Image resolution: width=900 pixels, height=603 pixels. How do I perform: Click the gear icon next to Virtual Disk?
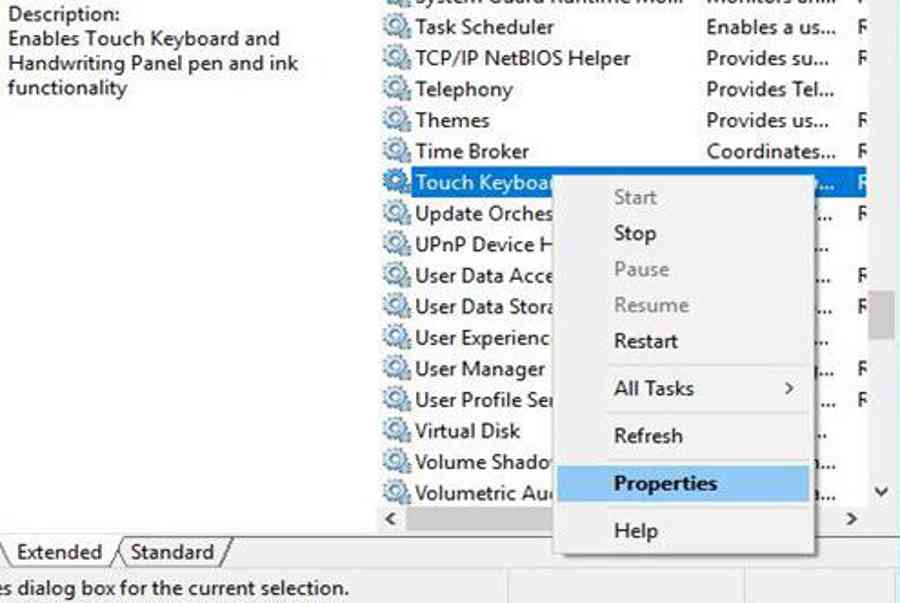[x=397, y=430]
